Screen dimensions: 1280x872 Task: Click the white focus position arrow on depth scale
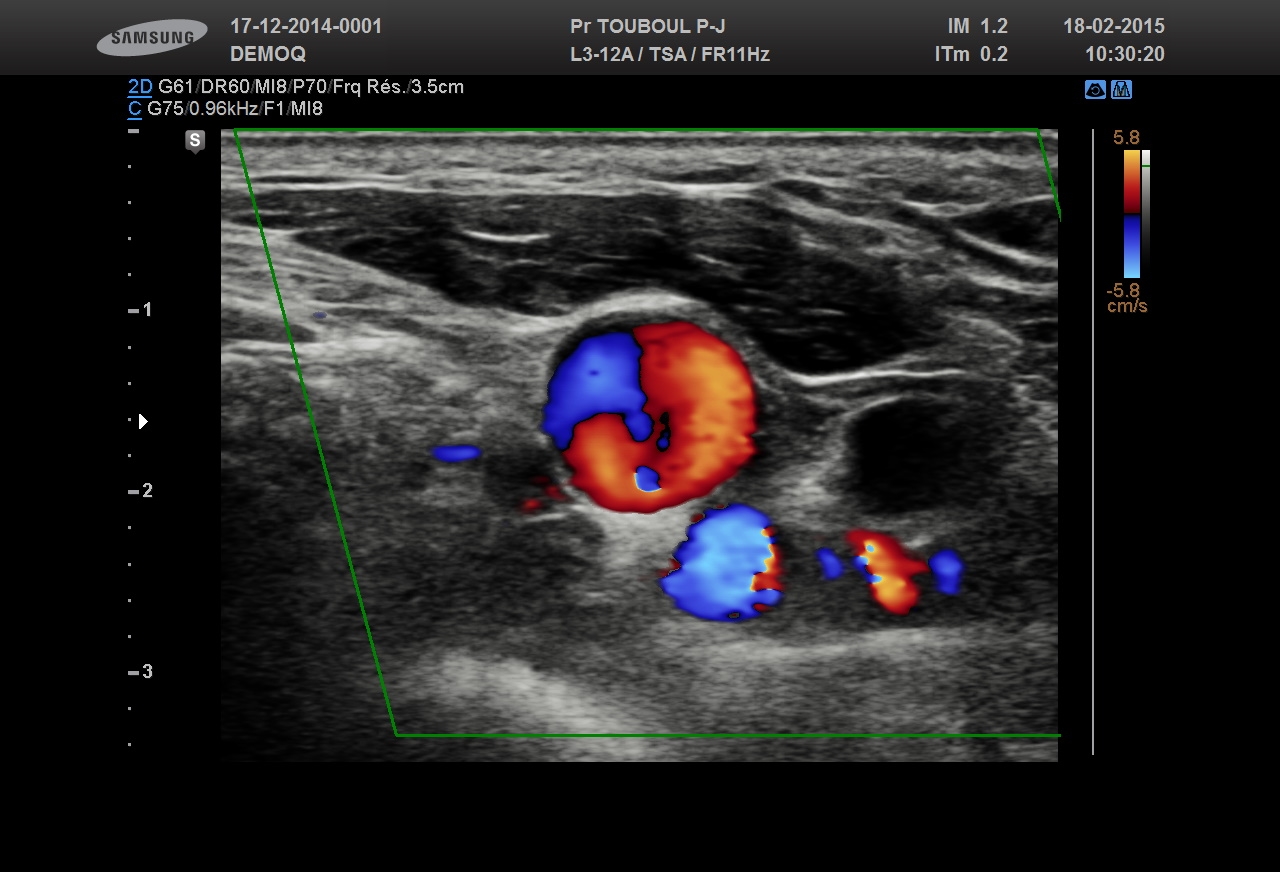[x=143, y=422]
